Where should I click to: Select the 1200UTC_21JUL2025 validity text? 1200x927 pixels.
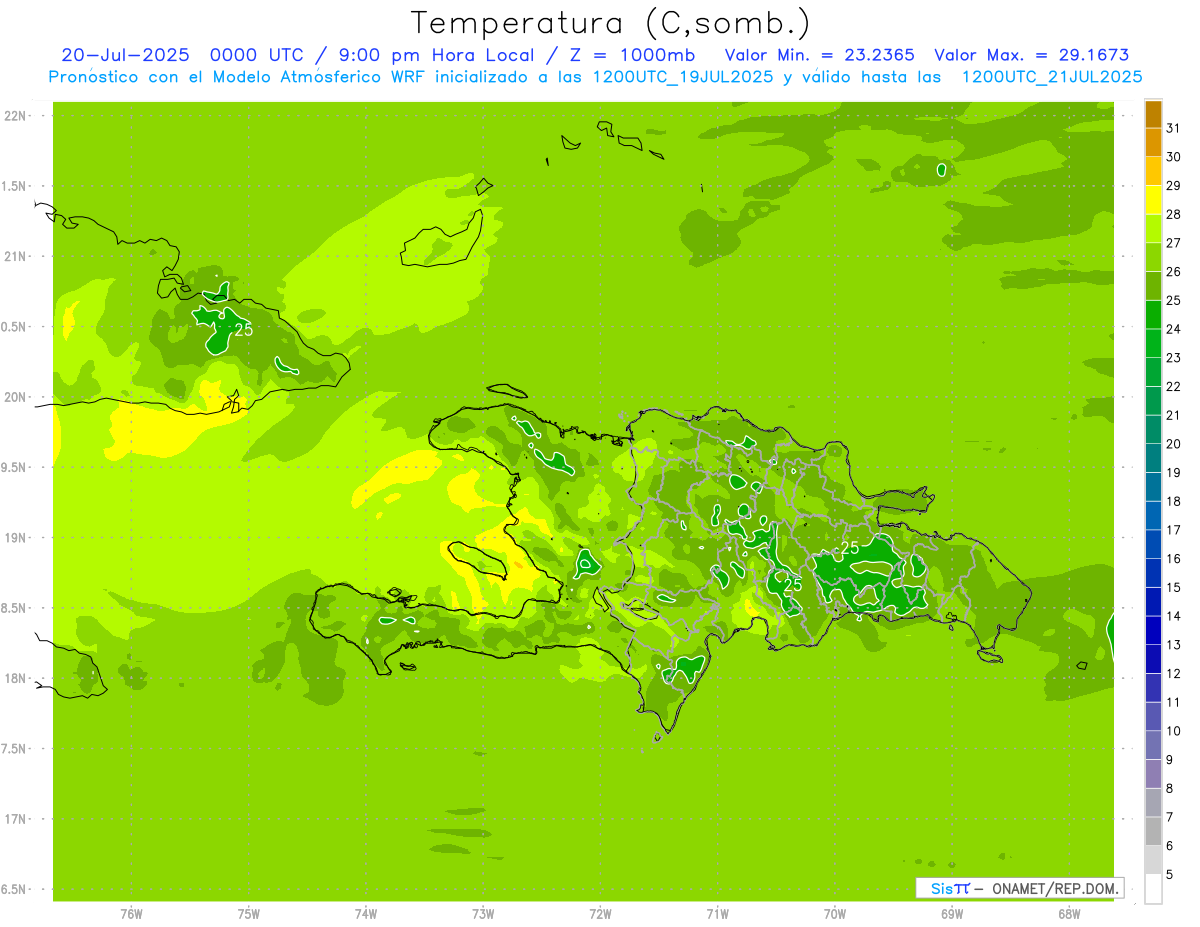click(1051, 77)
